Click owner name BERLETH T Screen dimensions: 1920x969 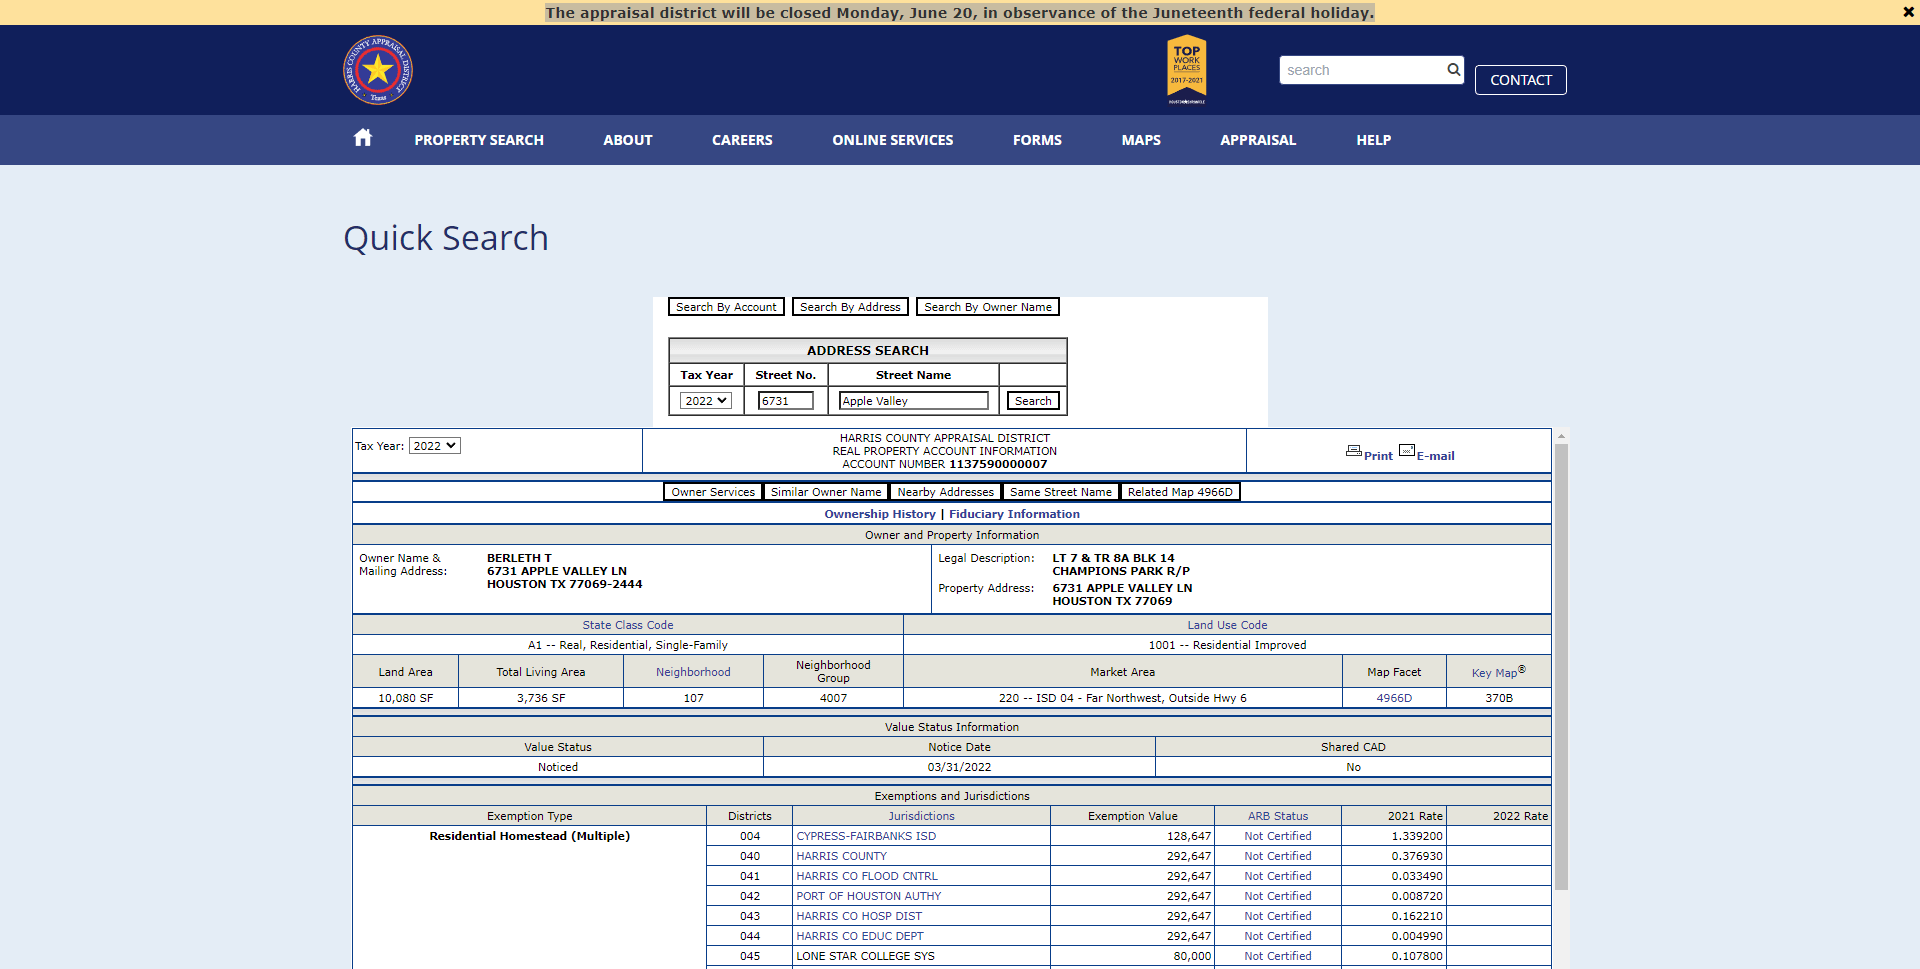(519, 558)
